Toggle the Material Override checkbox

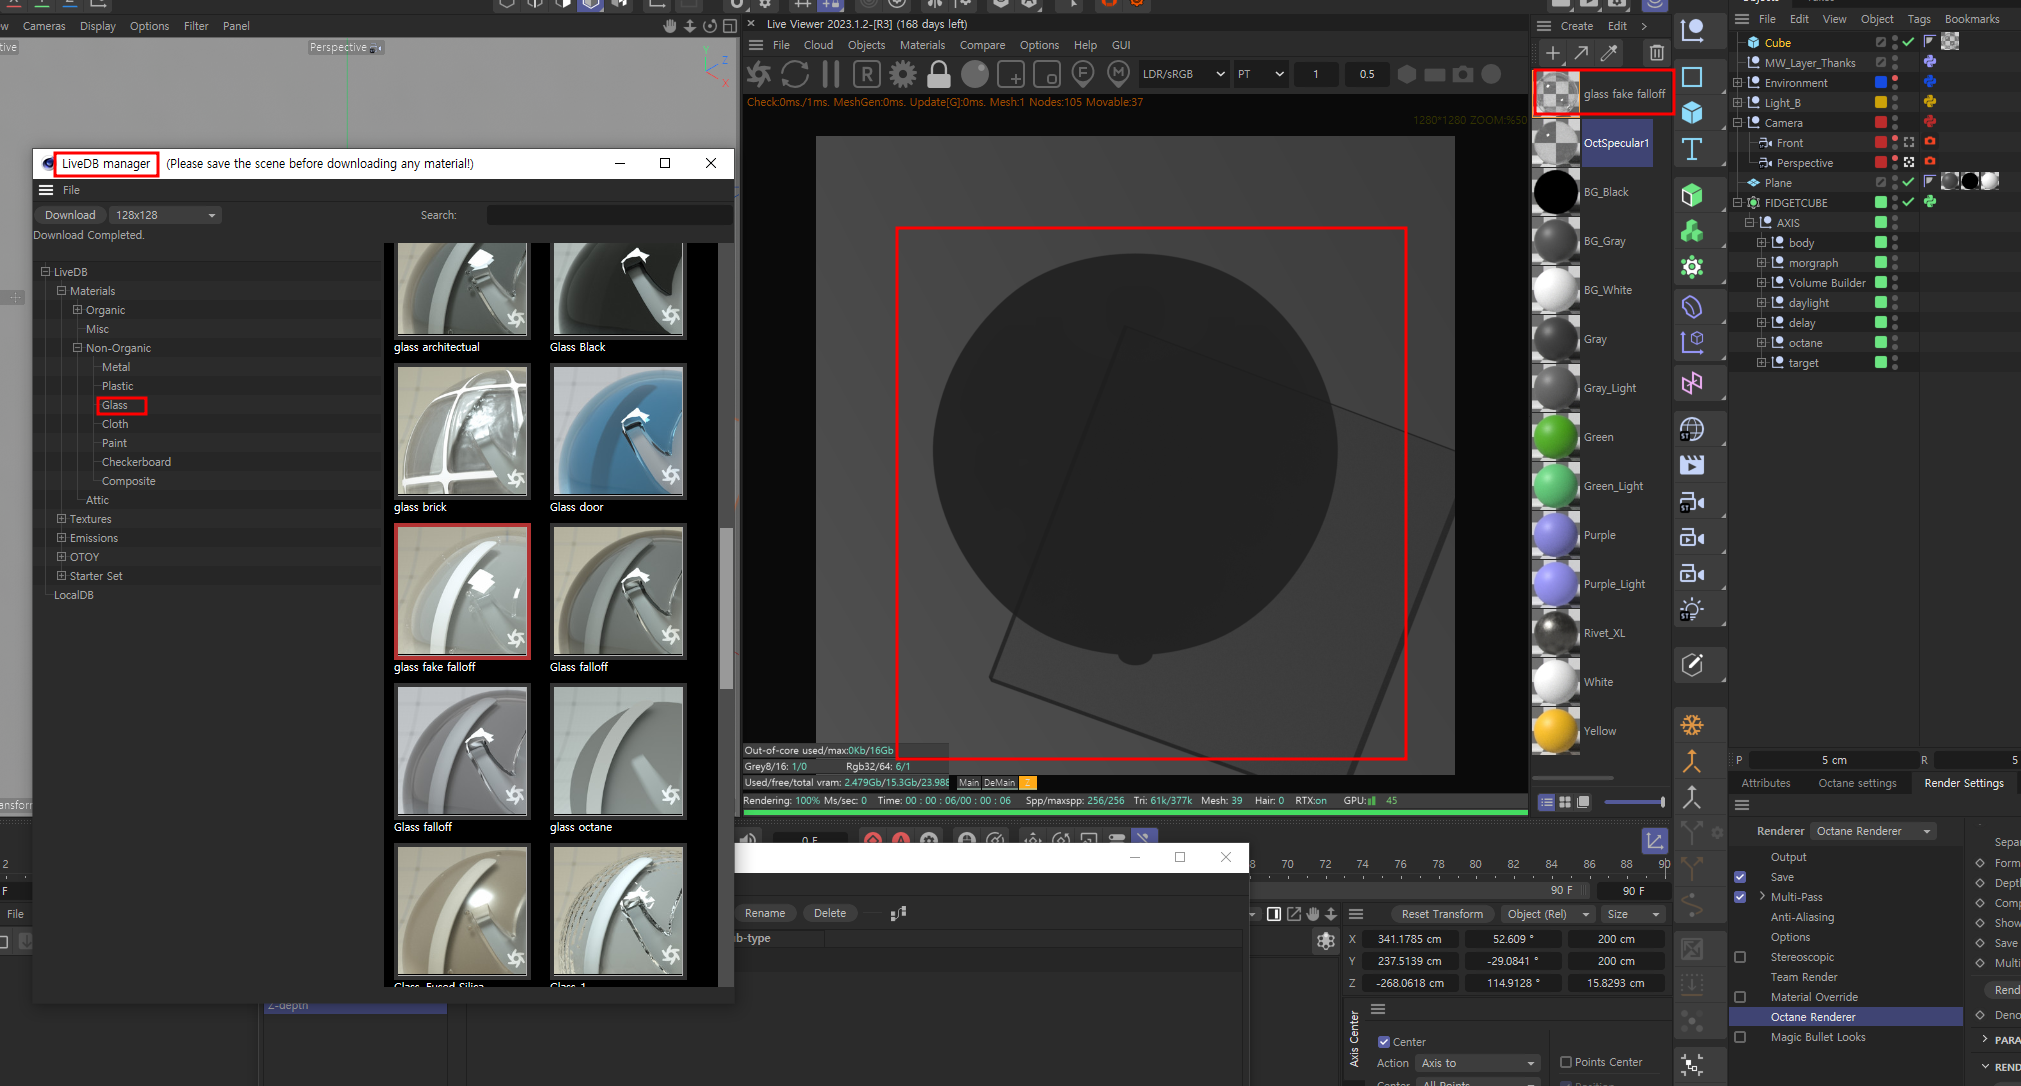(x=1740, y=997)
